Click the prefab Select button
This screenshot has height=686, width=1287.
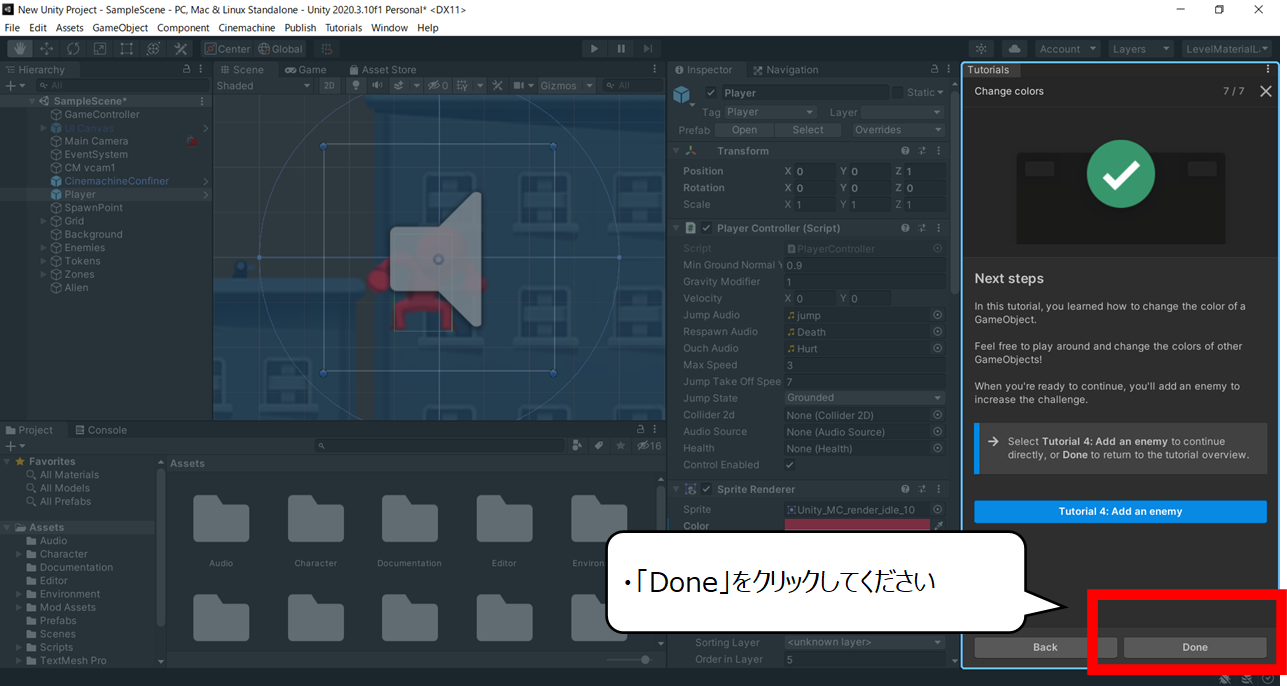pyautogui.click(x=808, y=130)
